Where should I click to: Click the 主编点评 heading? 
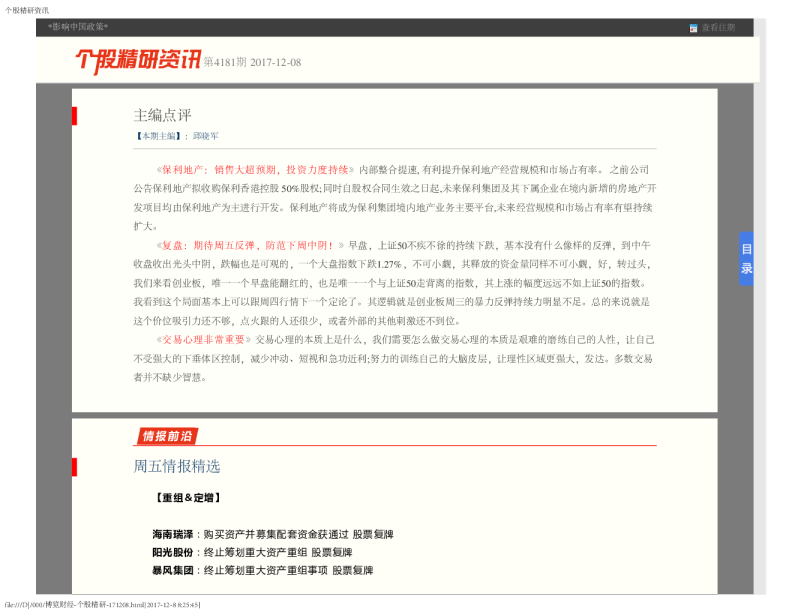click(162, 115)
